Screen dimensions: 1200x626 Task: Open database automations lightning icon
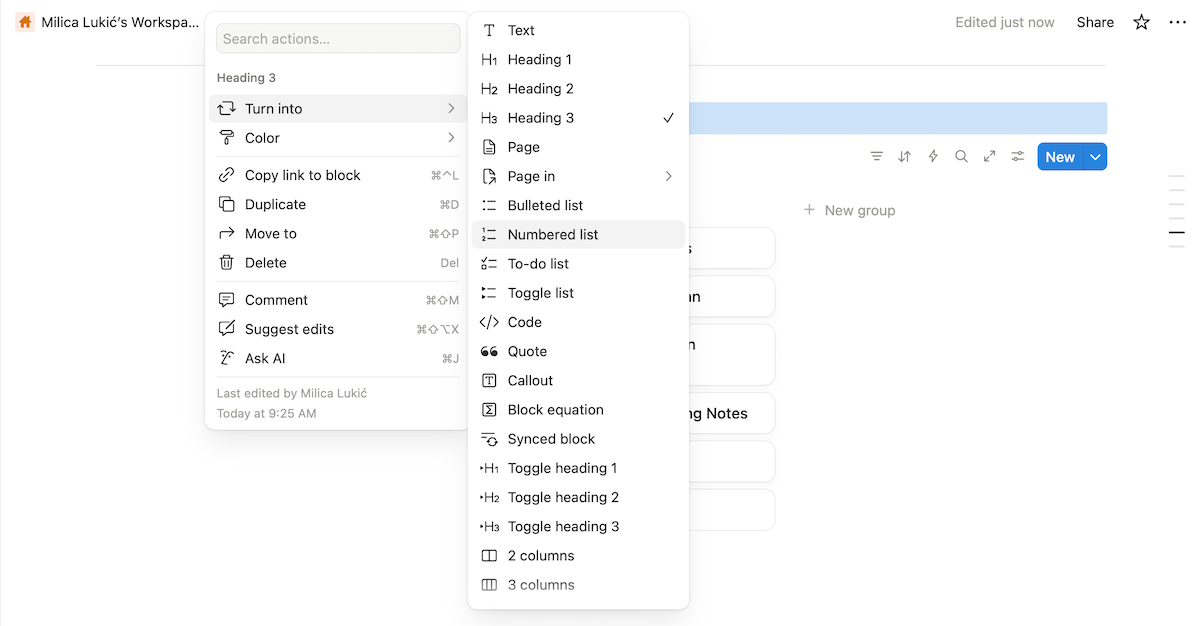933,156
